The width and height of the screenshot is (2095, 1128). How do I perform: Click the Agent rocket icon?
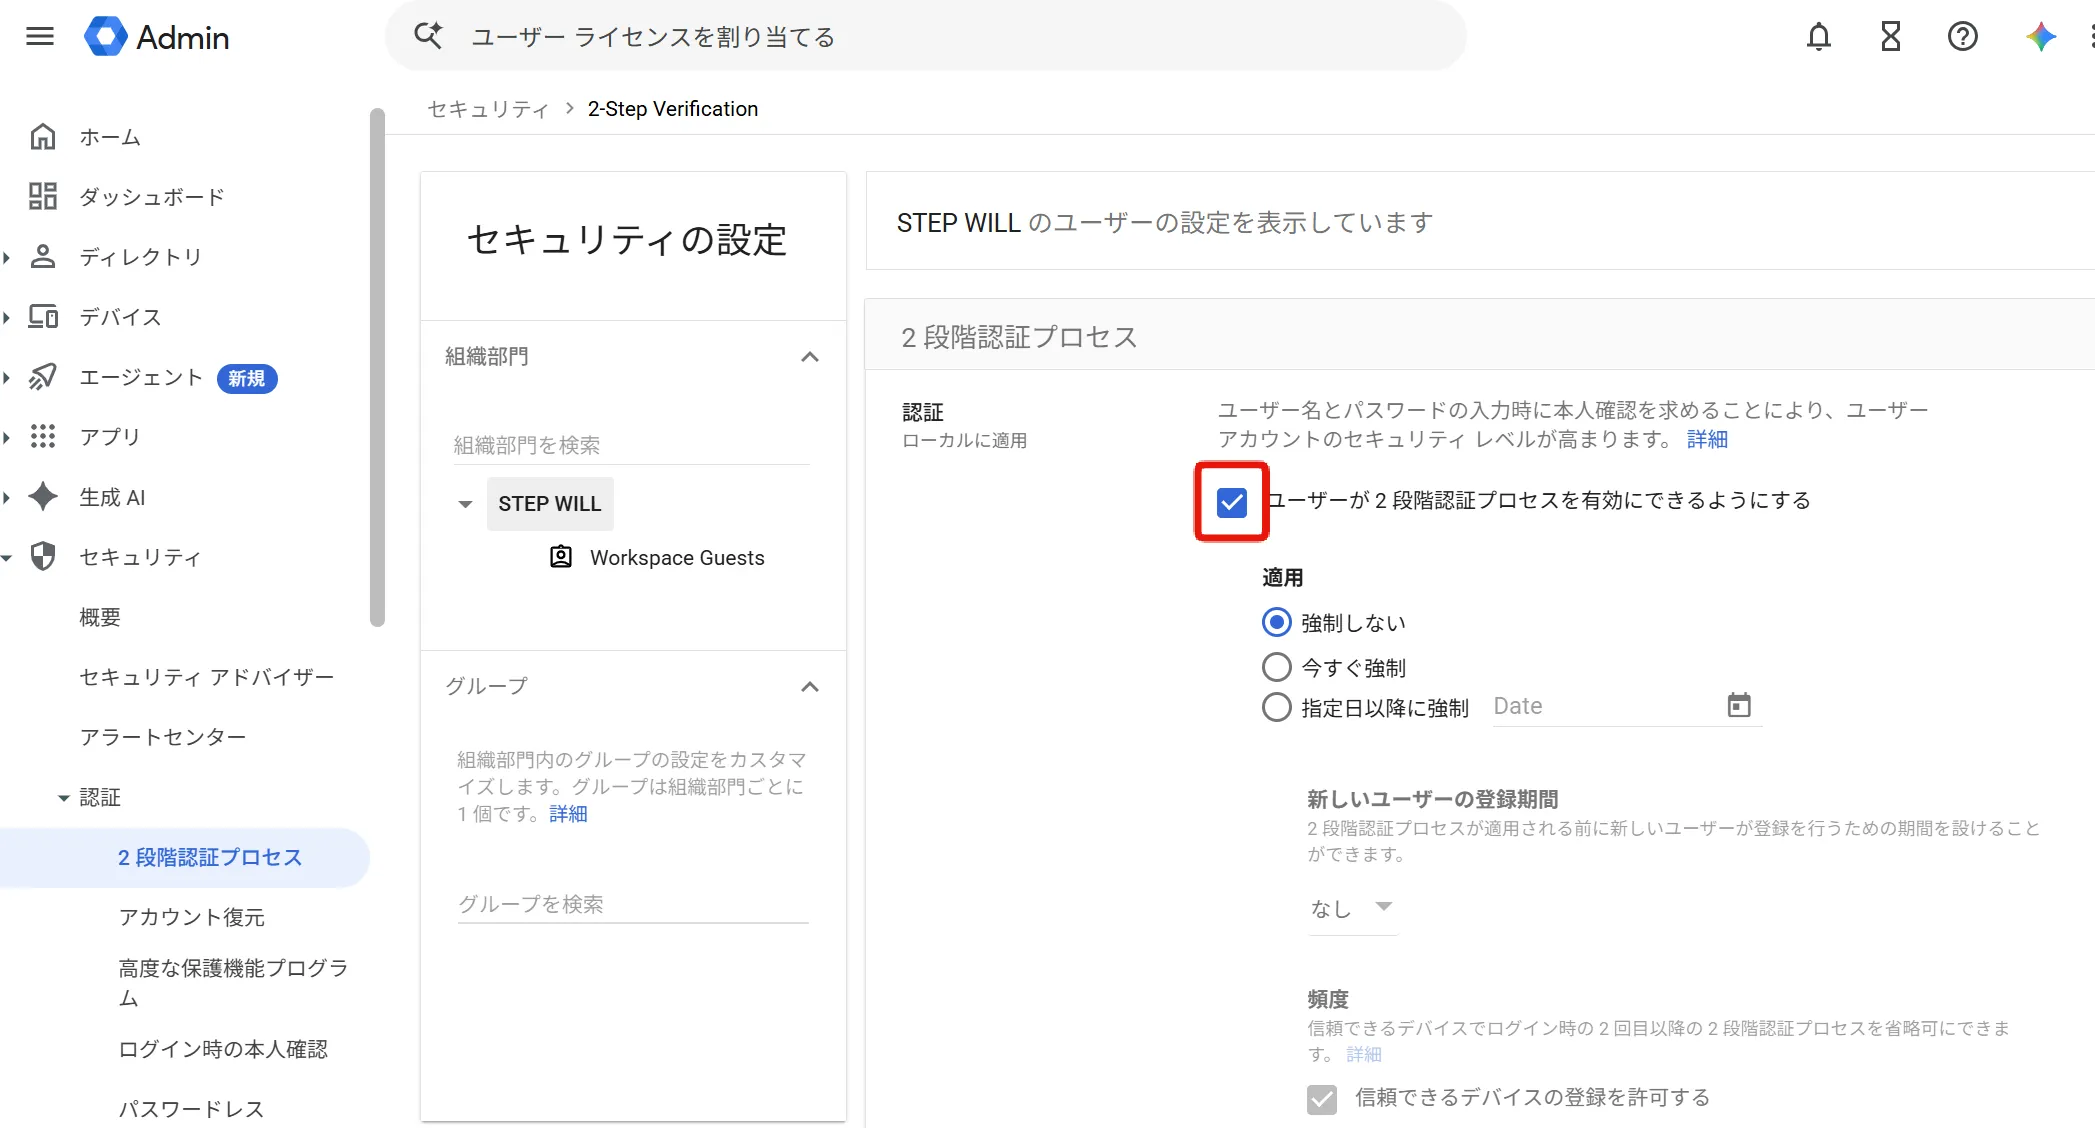43,377
